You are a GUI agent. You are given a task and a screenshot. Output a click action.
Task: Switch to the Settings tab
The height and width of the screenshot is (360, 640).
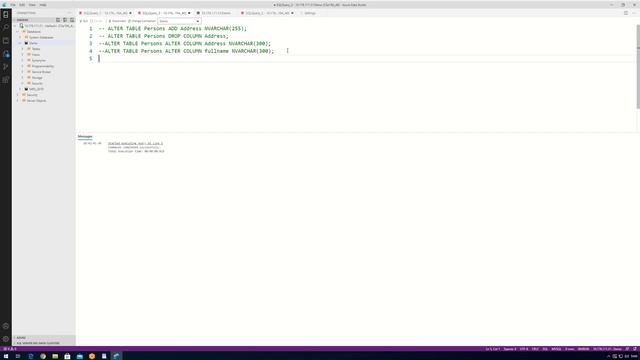[x=310, y=13]
